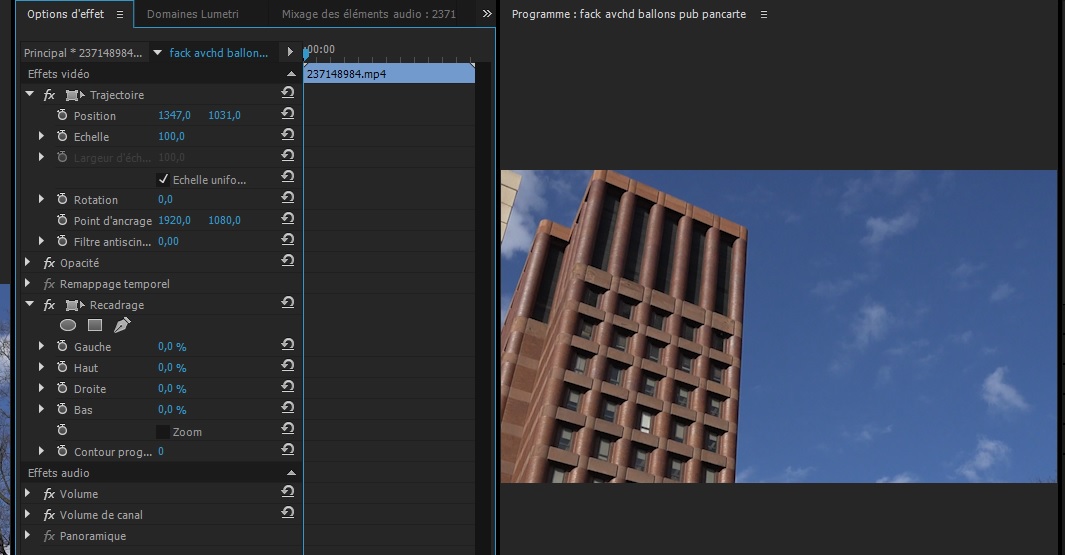Reset the Position parameter
Image resolution: width=1065 pixels, height=555 pixels.
click(x=288, y=115)
